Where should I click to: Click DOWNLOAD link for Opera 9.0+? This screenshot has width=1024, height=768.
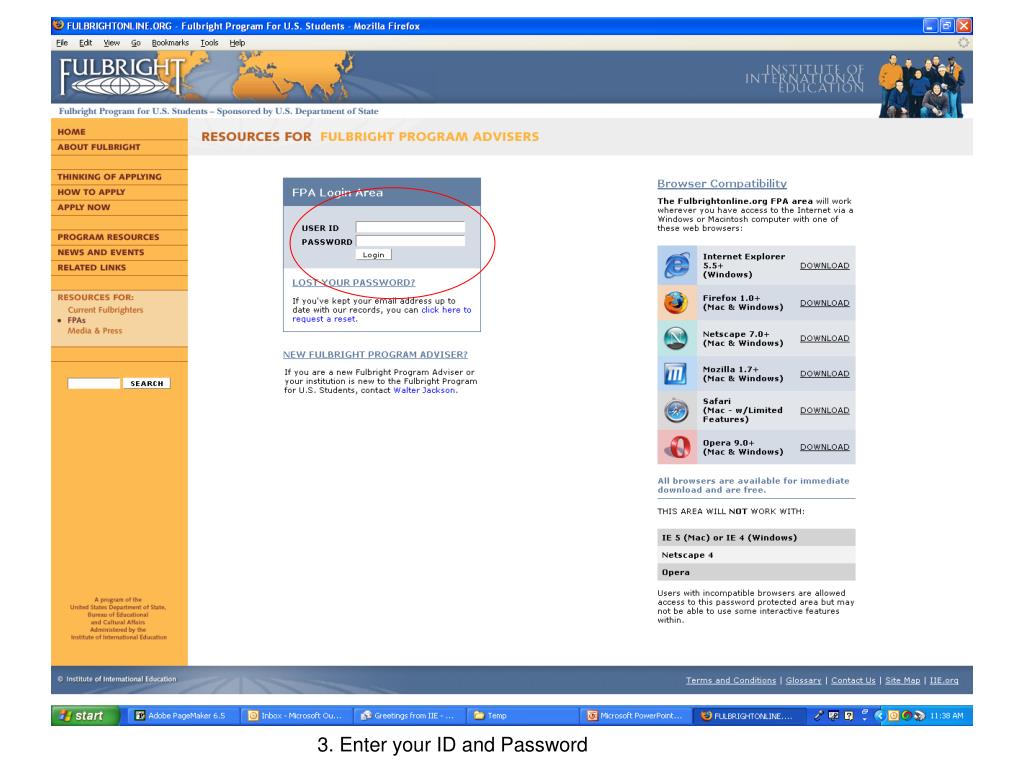[825, 447]
